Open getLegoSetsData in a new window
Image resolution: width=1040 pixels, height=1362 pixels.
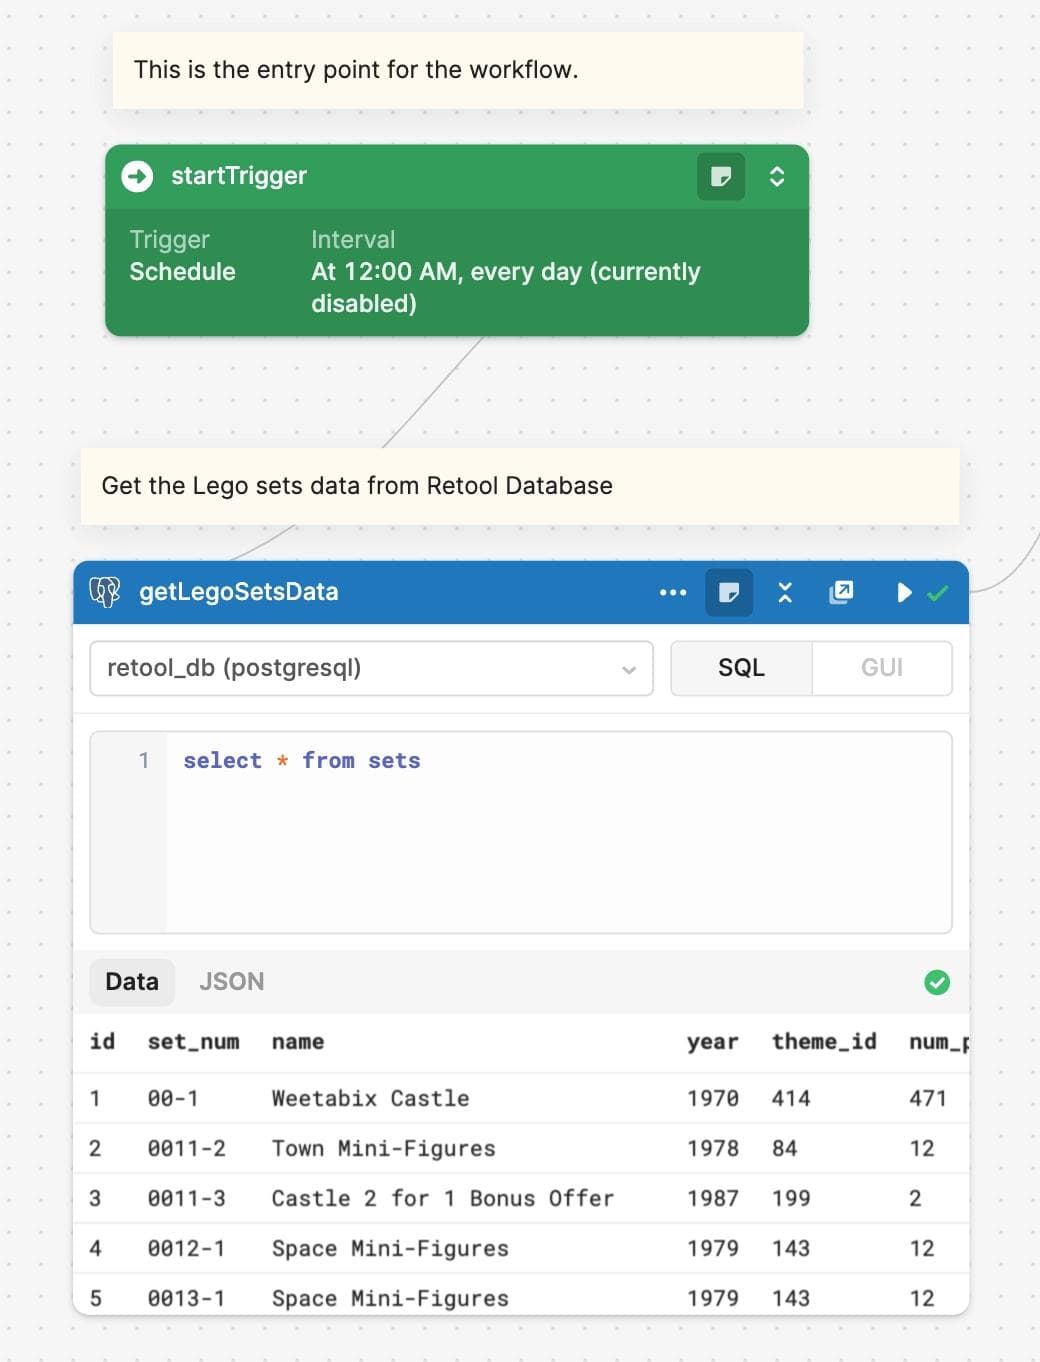click(841, 592)
